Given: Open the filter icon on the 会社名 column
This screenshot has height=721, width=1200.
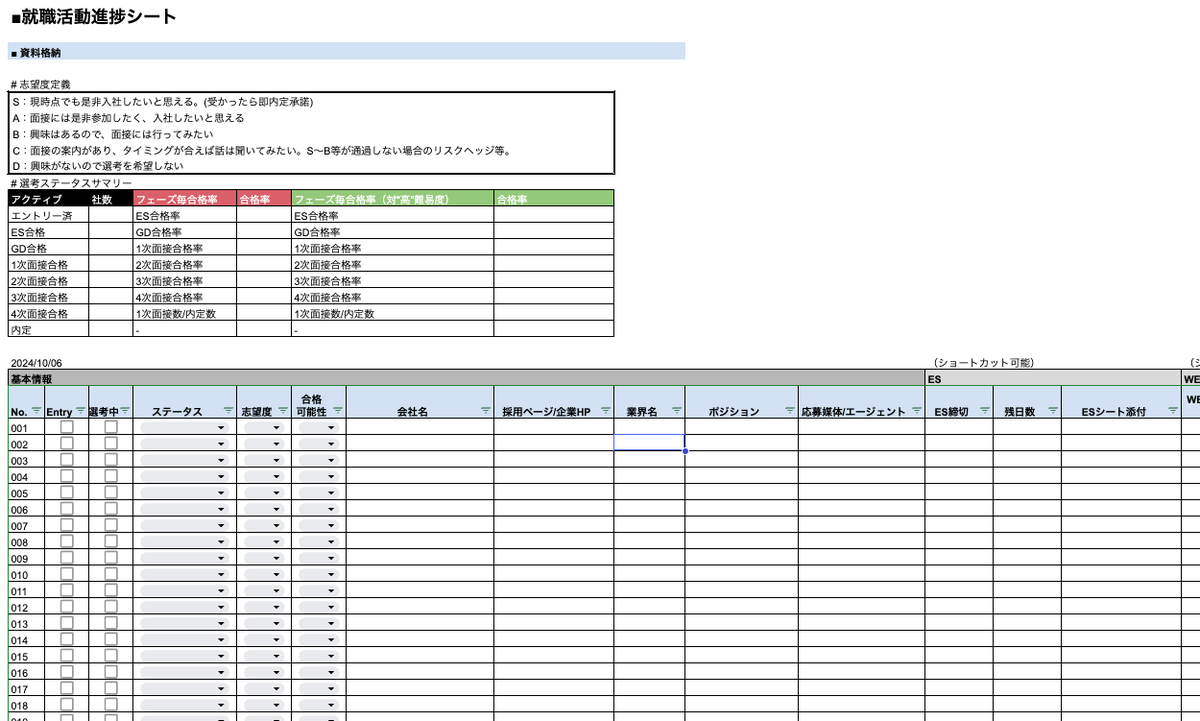Looking at the screenshot, I should point(485,411).
